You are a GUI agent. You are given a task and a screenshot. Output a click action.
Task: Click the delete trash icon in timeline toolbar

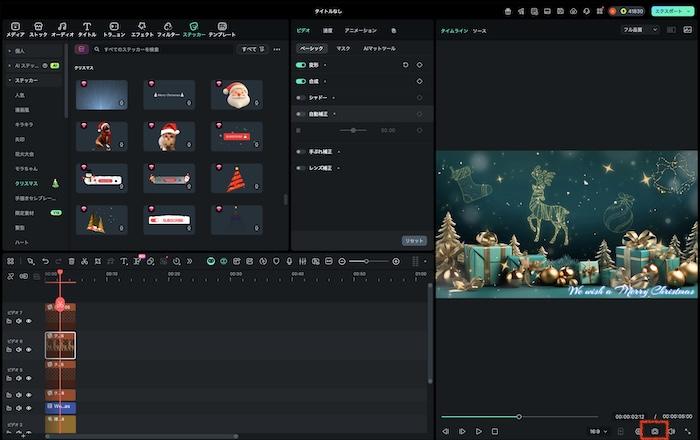click(x=72, y=261)
